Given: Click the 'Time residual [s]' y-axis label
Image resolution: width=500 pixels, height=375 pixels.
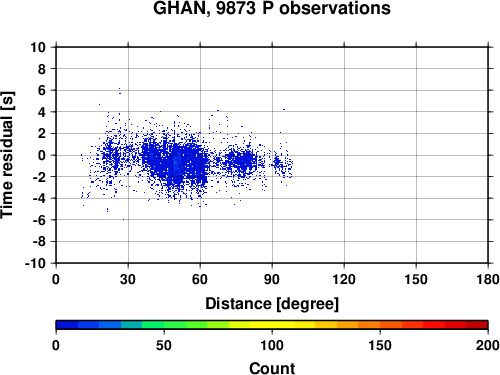Looking at the screenshot, I should point(7,155).
